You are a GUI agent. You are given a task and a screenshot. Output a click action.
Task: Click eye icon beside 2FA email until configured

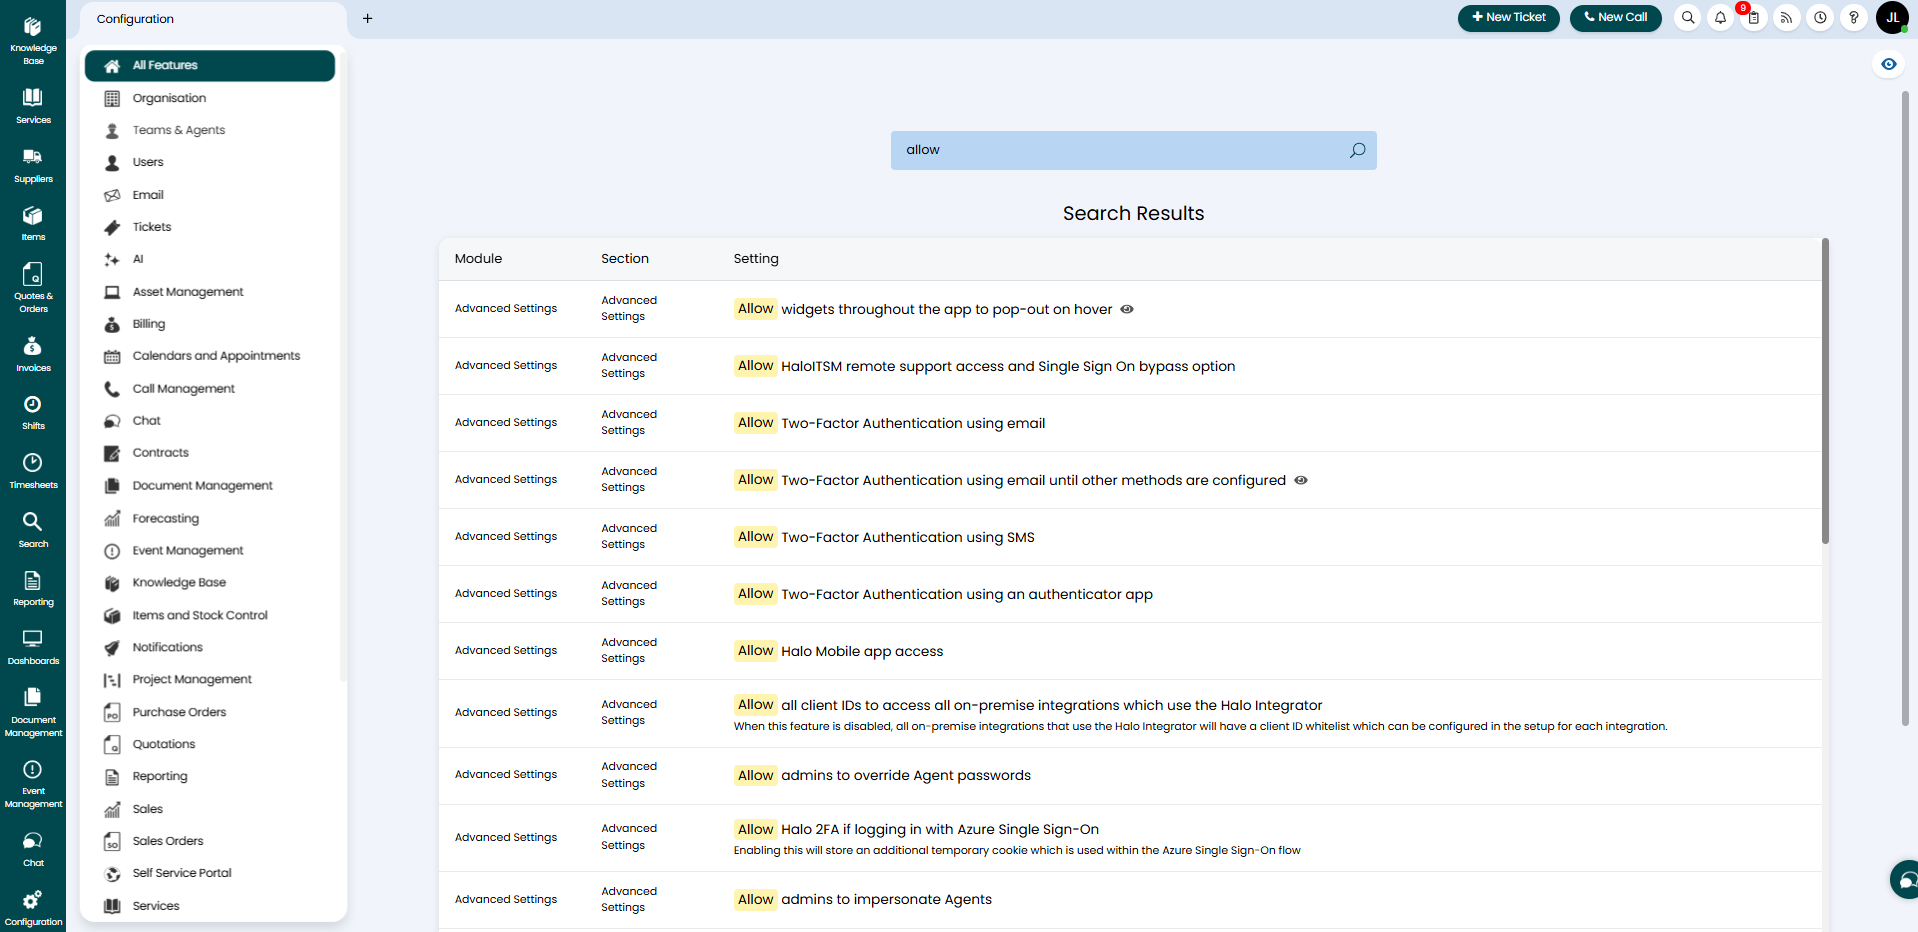tap(1301, 480)
